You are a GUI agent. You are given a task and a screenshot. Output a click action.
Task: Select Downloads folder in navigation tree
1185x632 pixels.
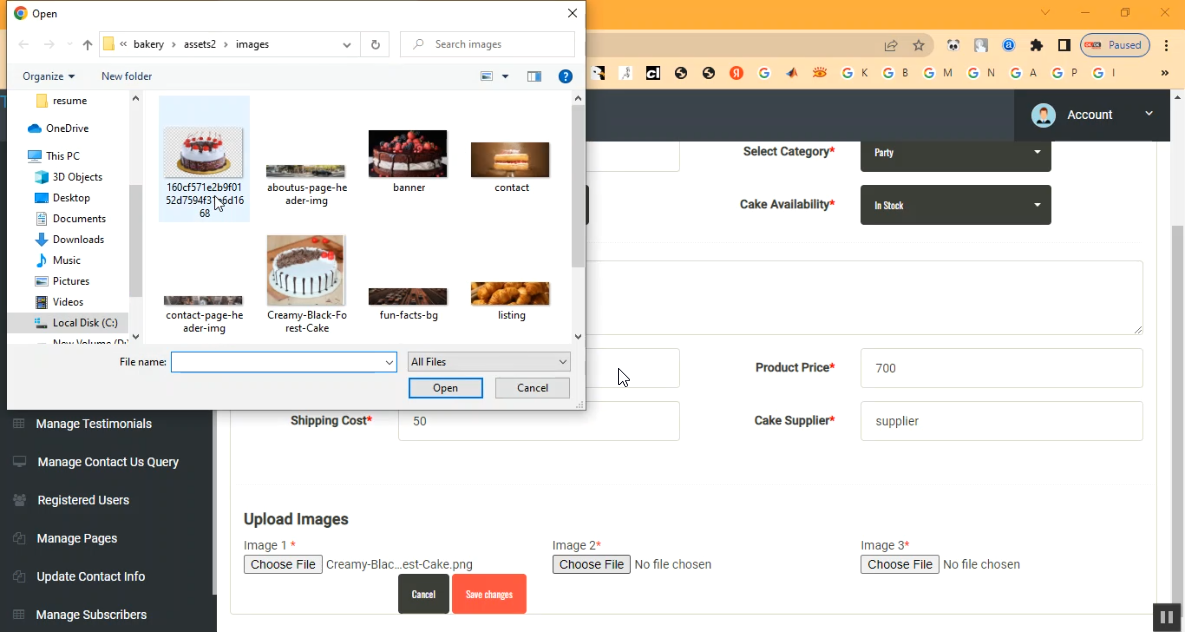[78, 240]
